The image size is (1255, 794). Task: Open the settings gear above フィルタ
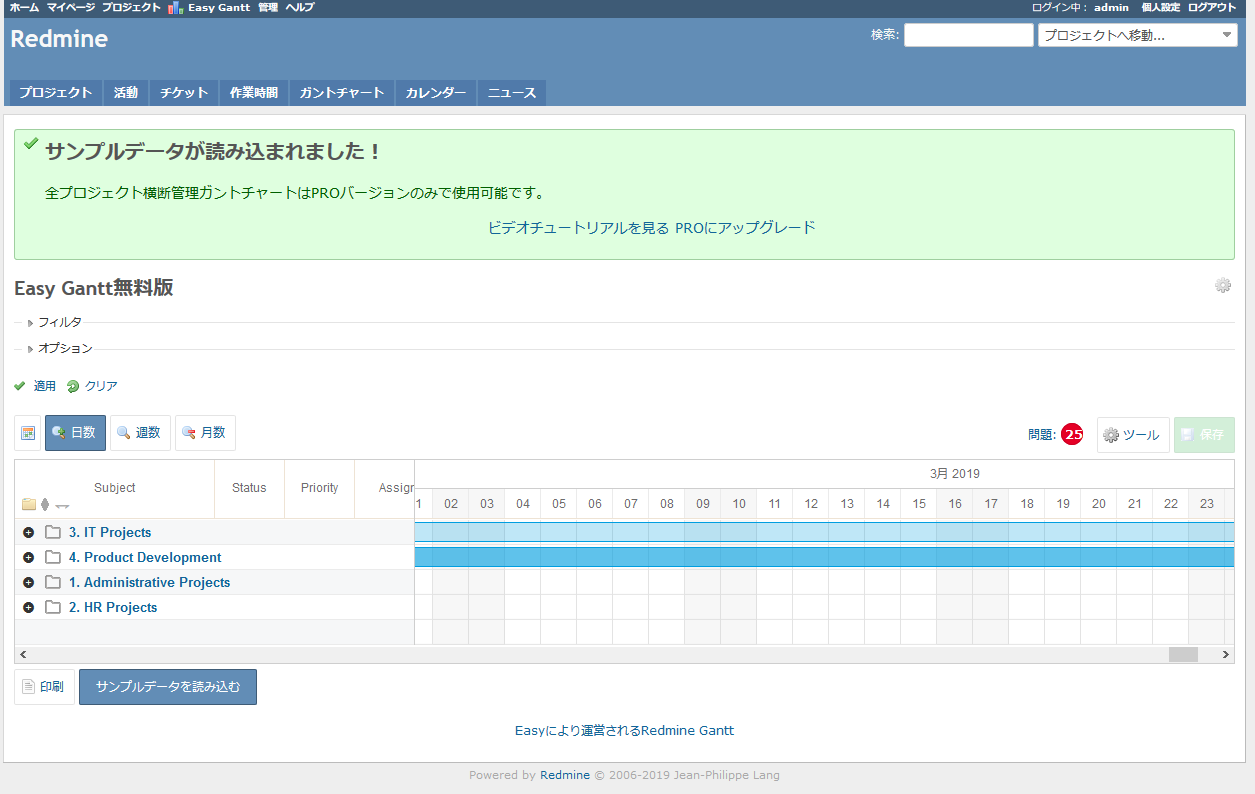pyautogui.click(x=1222, y=285)
